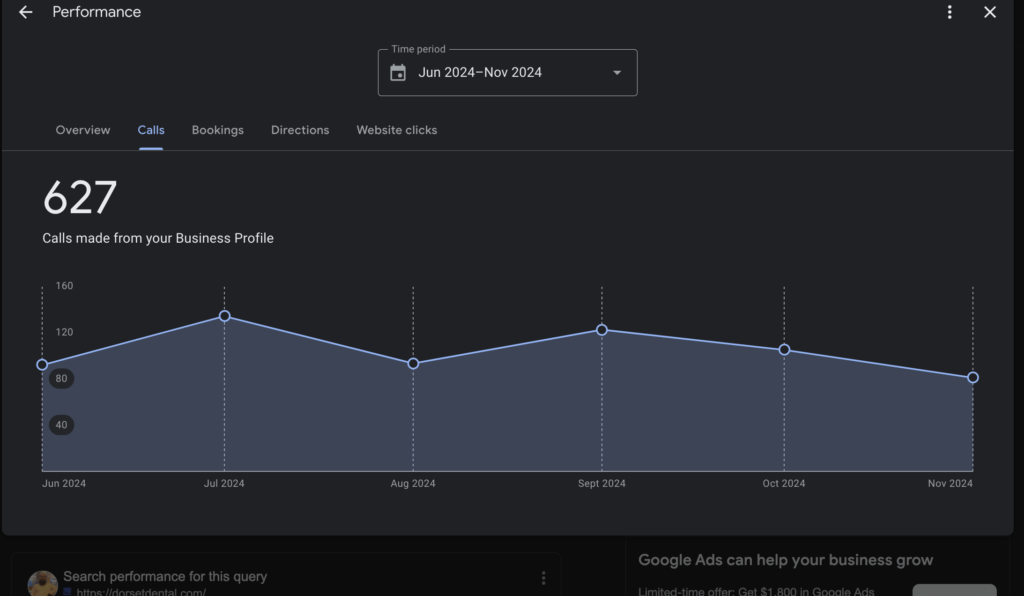The width and height of the screenshot is (1024, 596).
Task: Expand the Time period dropdown arrow
Action: click(616, 72)
